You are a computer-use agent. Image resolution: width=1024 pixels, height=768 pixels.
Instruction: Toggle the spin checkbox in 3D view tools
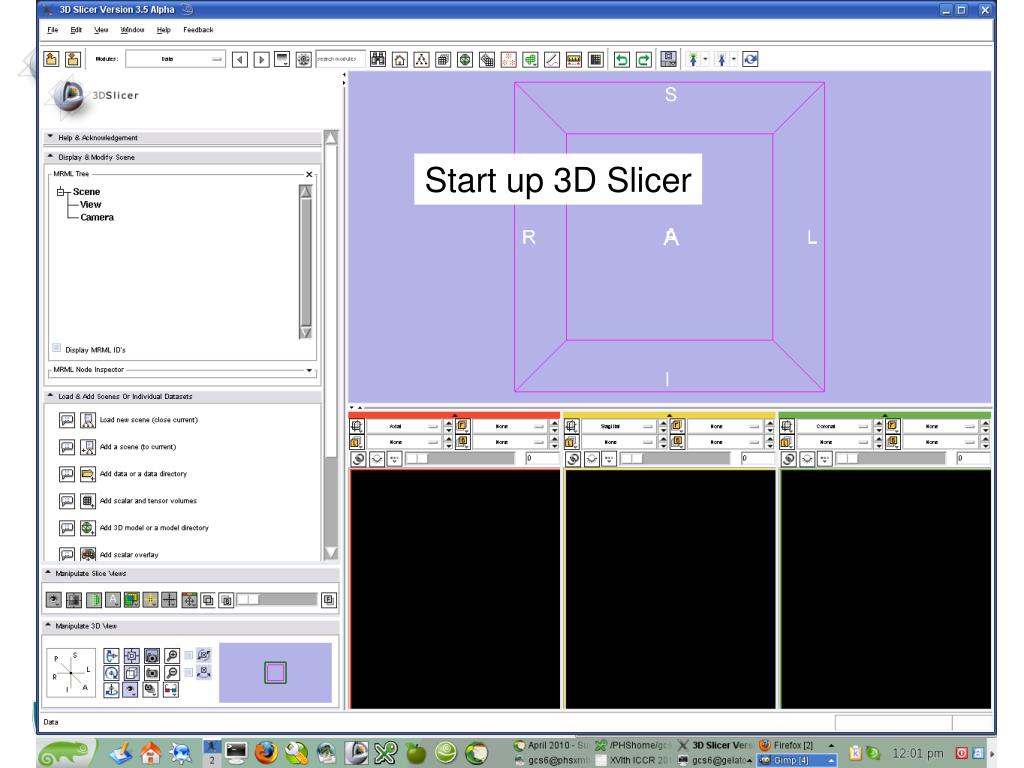[189, 655]
